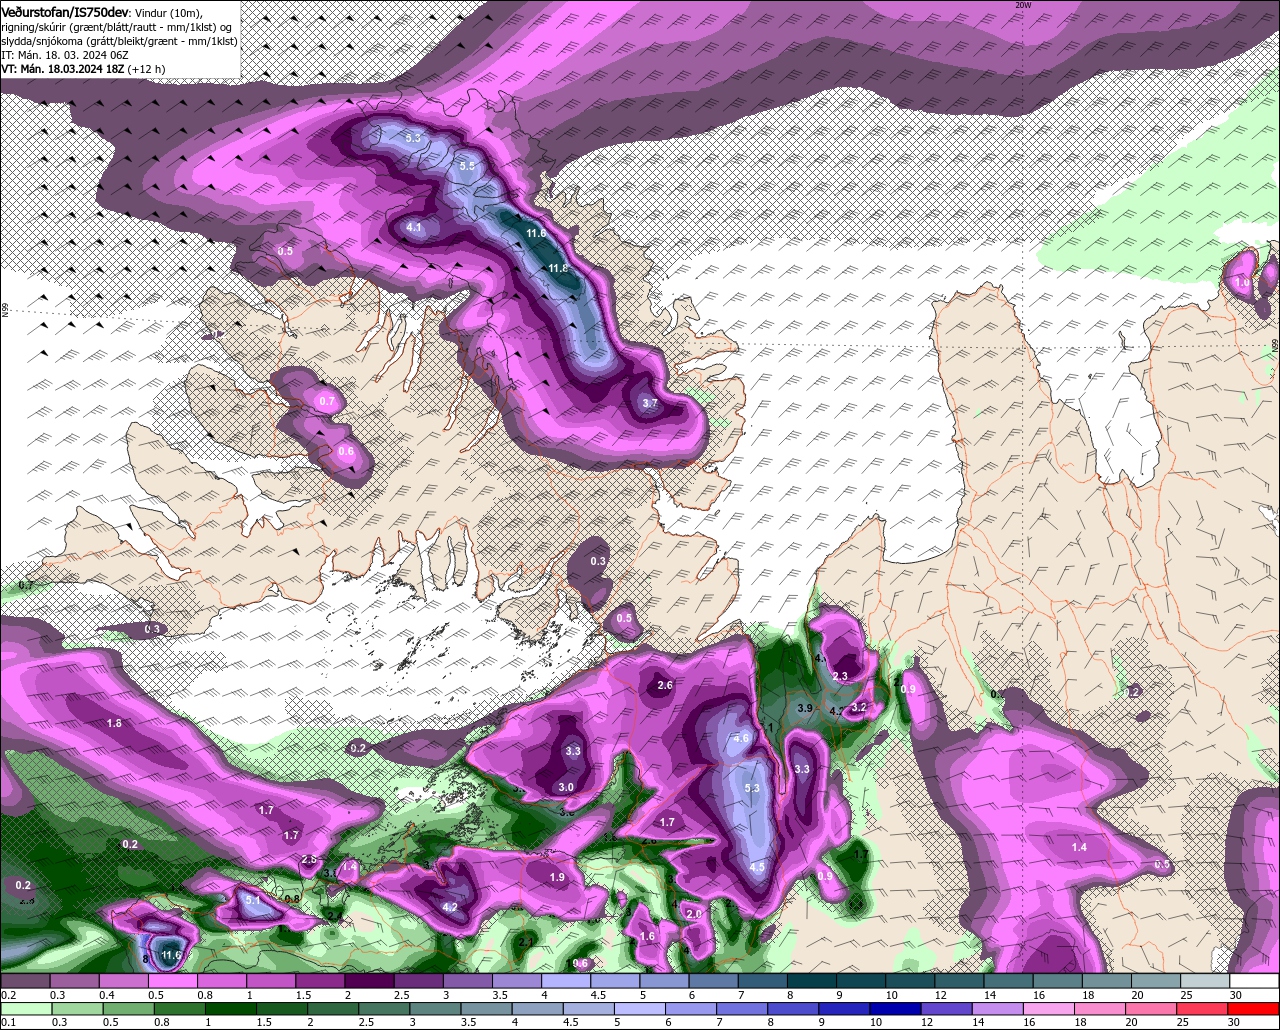Select the light grey 25 swatch in the upper legend

point(1205,981)
